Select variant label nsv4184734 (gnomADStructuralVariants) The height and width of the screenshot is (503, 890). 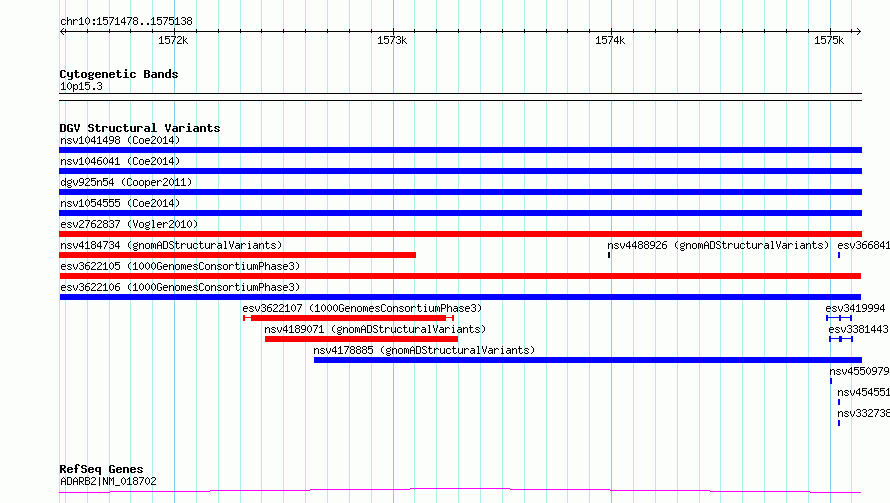click(x=171, y=245)
